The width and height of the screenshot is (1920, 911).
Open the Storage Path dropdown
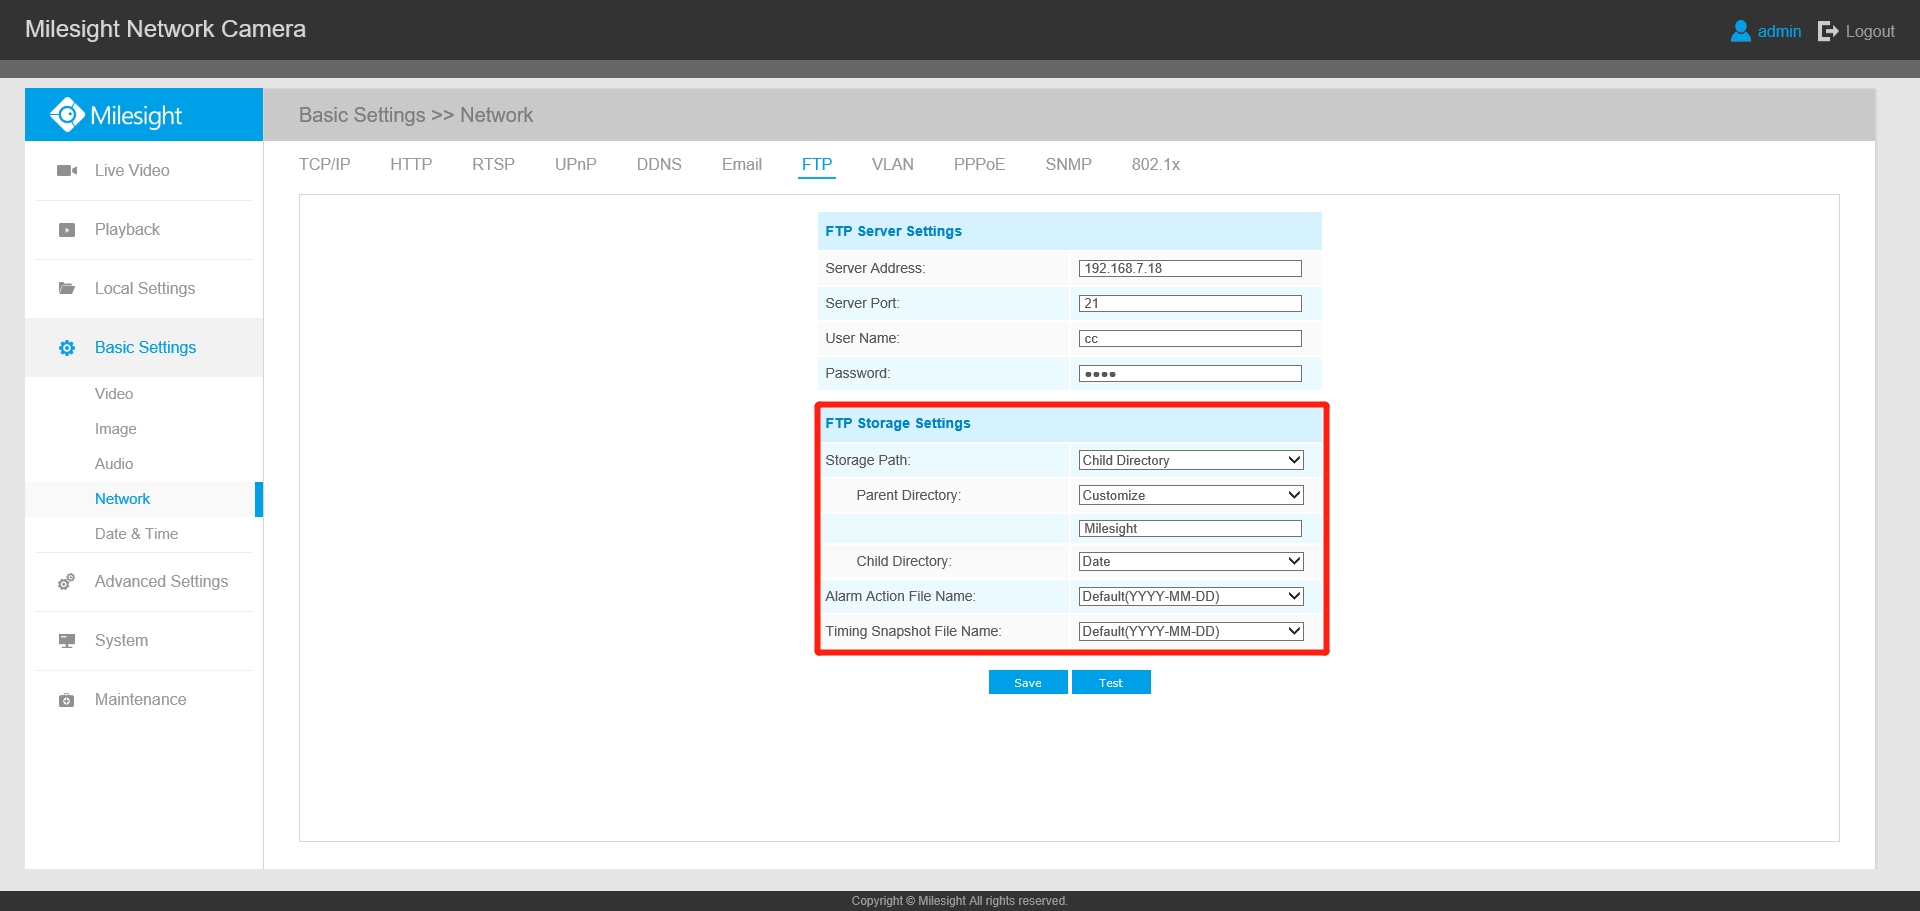coord(1190,460)
